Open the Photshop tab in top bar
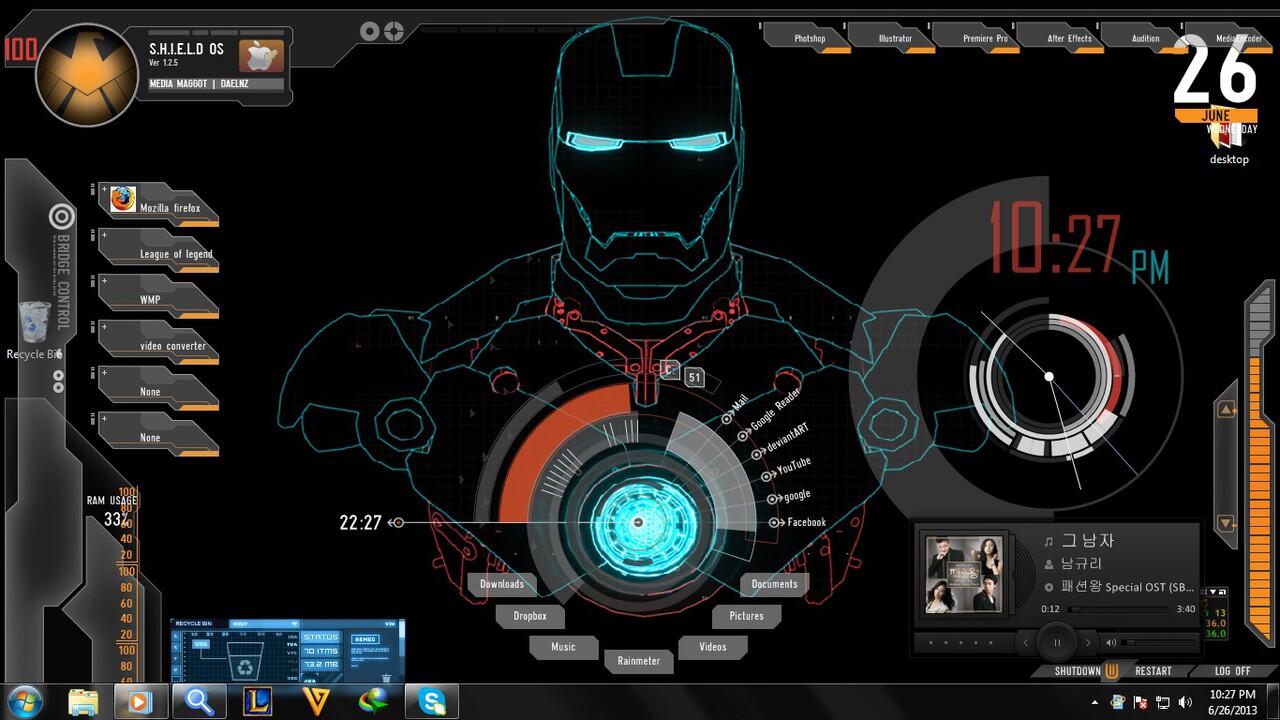 pos(809,38)
